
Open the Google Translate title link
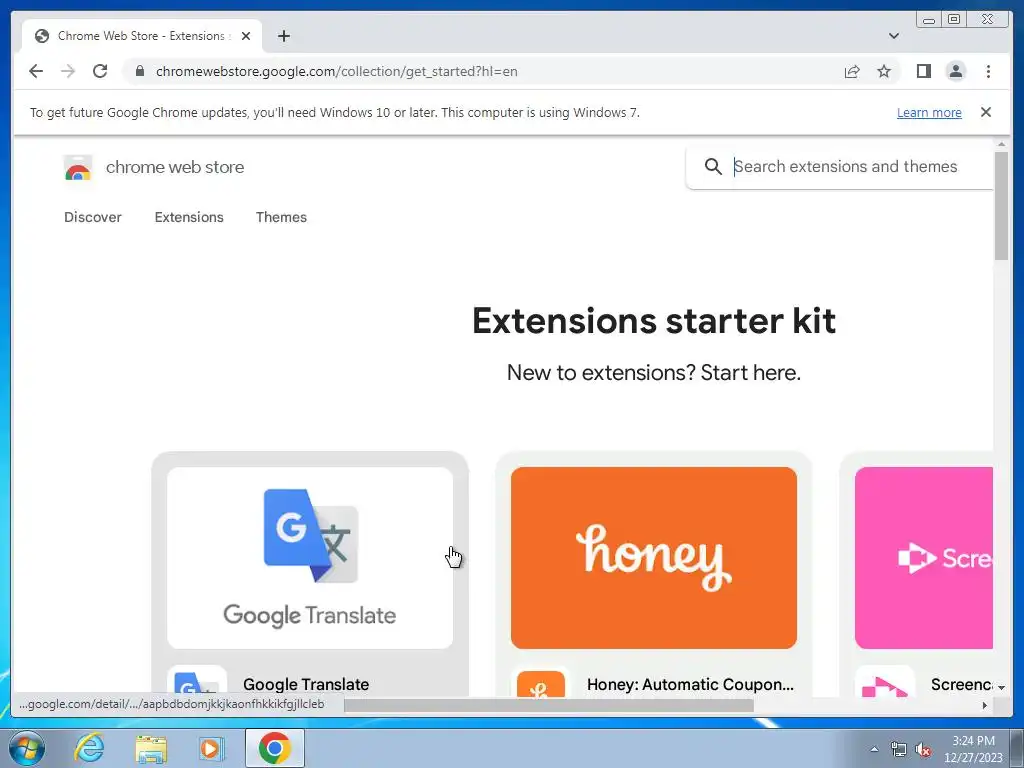306,684
